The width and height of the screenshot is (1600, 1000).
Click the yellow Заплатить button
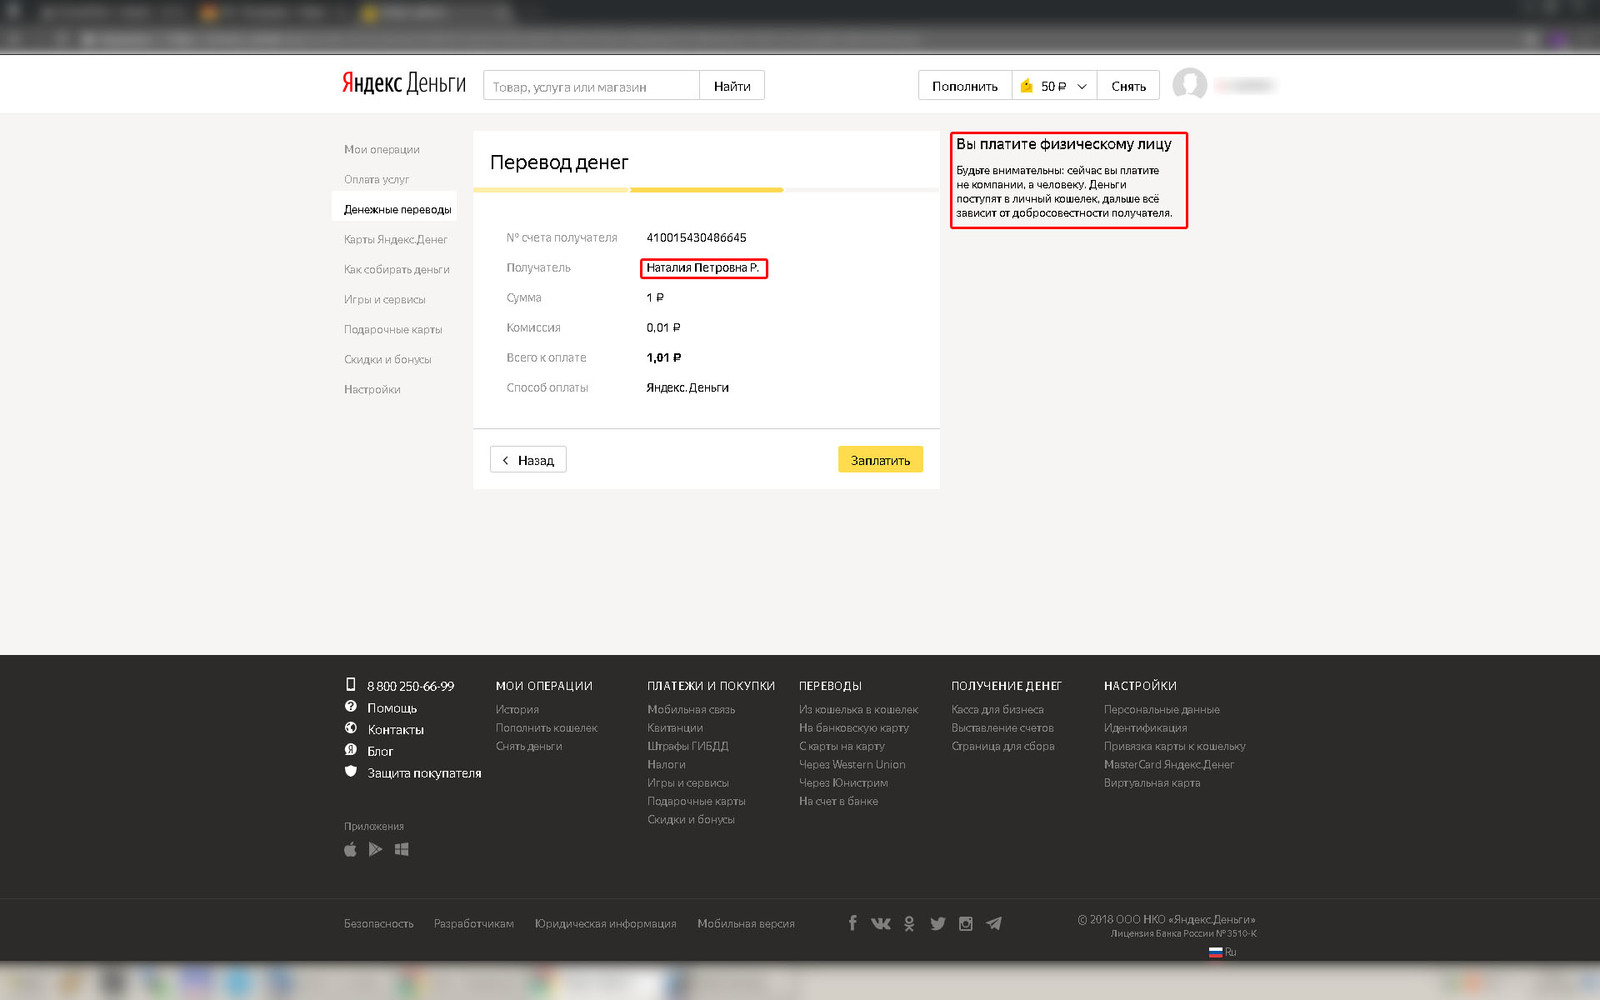(x=880, y=460)
